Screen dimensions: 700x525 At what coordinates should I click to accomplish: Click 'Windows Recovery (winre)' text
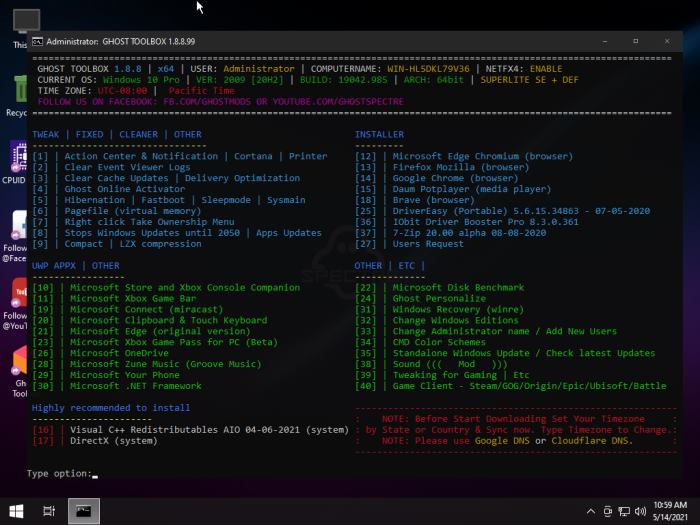458,309
